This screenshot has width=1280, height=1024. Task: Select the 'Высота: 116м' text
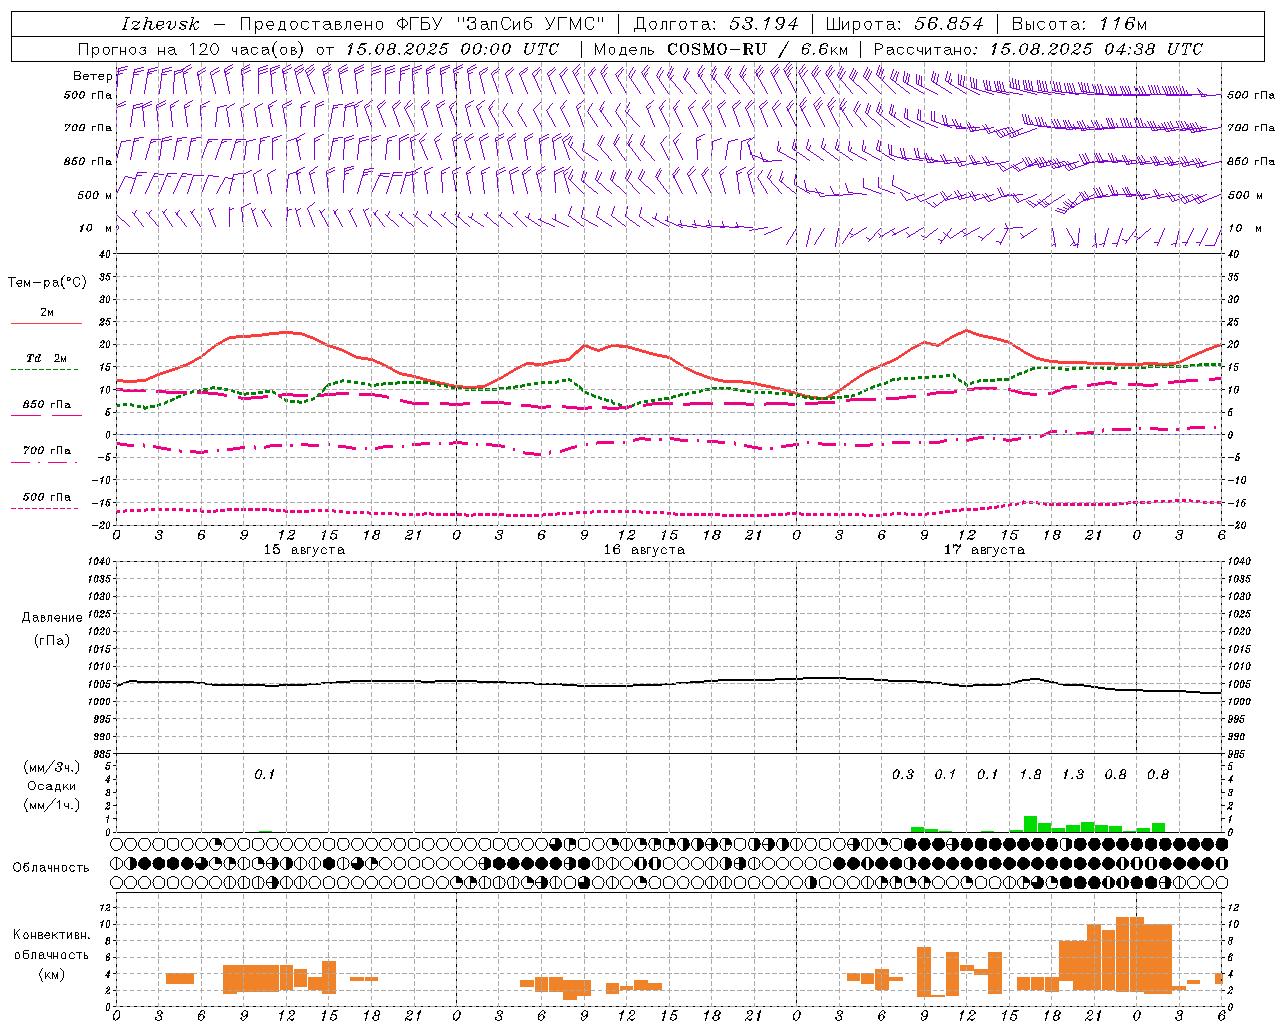(x=1079, y=24)
